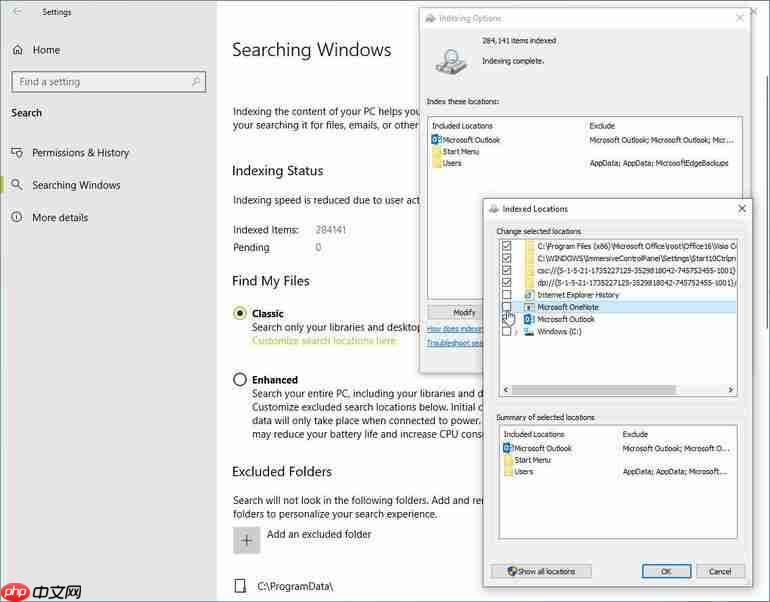The width and height of the screenshot is (770, 602).
Task: Click Exclude column header in Indexing Options
Action: click(x=602, y=126)
